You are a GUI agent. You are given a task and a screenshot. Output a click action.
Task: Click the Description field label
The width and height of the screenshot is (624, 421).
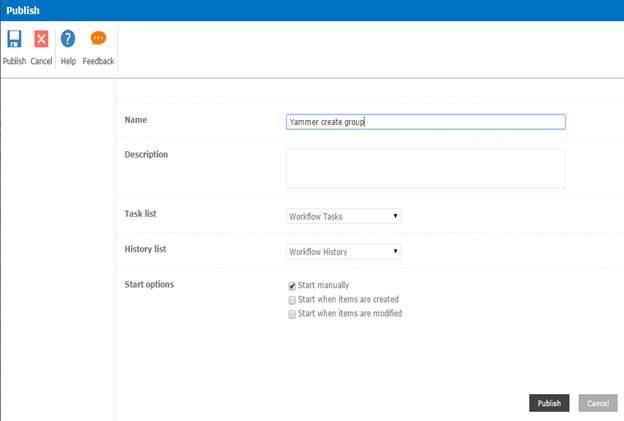(146, 154)
